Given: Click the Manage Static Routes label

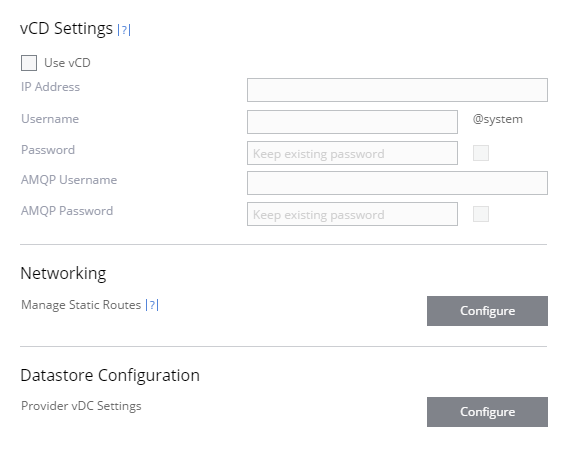Looking at the screenshot, I should coord(81,305).
